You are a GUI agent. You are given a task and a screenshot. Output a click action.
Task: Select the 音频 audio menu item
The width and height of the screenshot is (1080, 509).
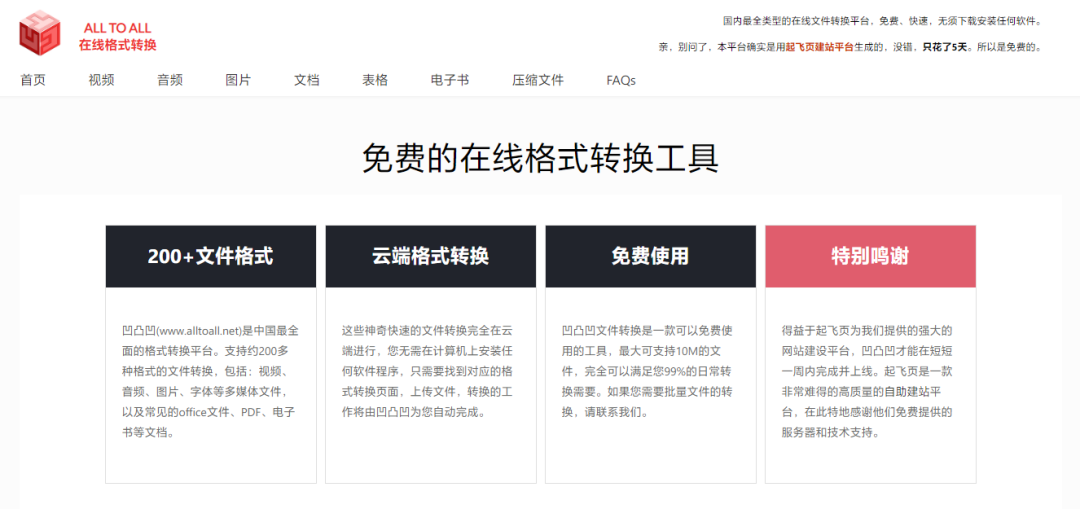click(x=170, y=80)
